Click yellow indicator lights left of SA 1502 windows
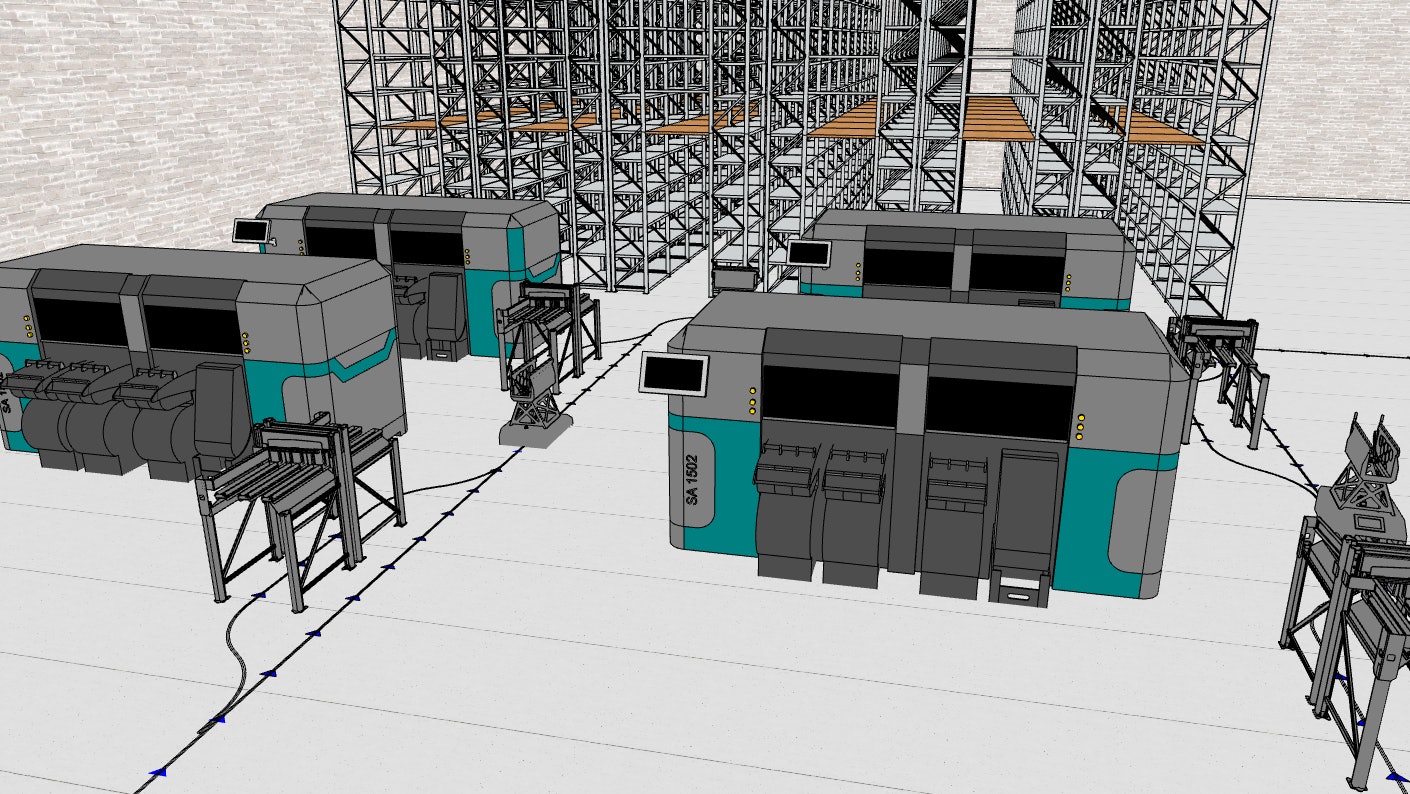Viewport: 1410px width, 794px height. (x=752, y=400)
